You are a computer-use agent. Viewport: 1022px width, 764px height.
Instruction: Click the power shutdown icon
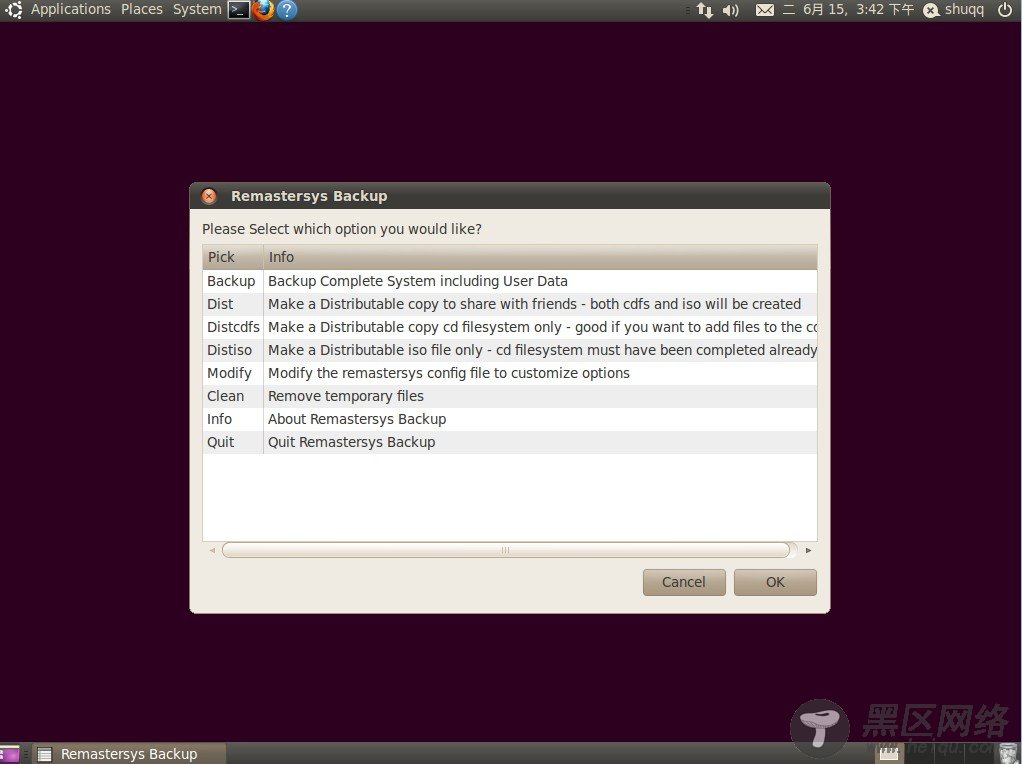pos(1005,9)
